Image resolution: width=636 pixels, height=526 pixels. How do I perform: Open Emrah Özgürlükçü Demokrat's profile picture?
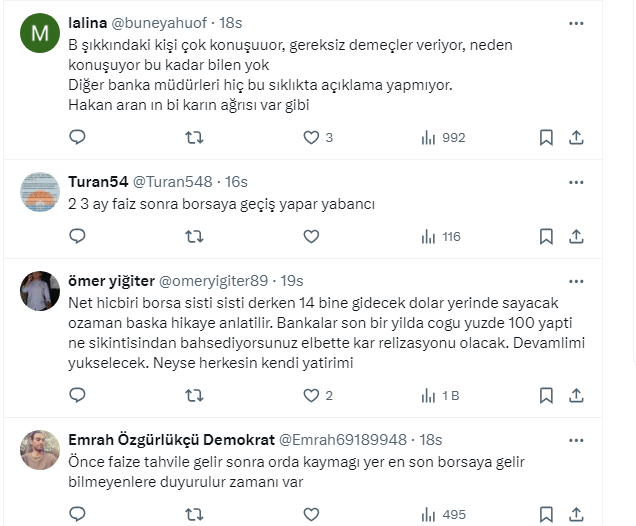click(40, 450)
